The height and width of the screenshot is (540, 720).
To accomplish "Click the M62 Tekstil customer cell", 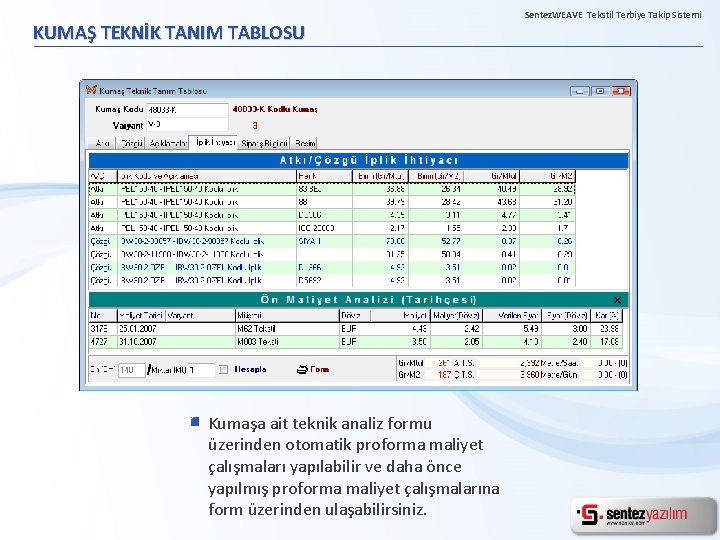I will [x=287, y=329].
